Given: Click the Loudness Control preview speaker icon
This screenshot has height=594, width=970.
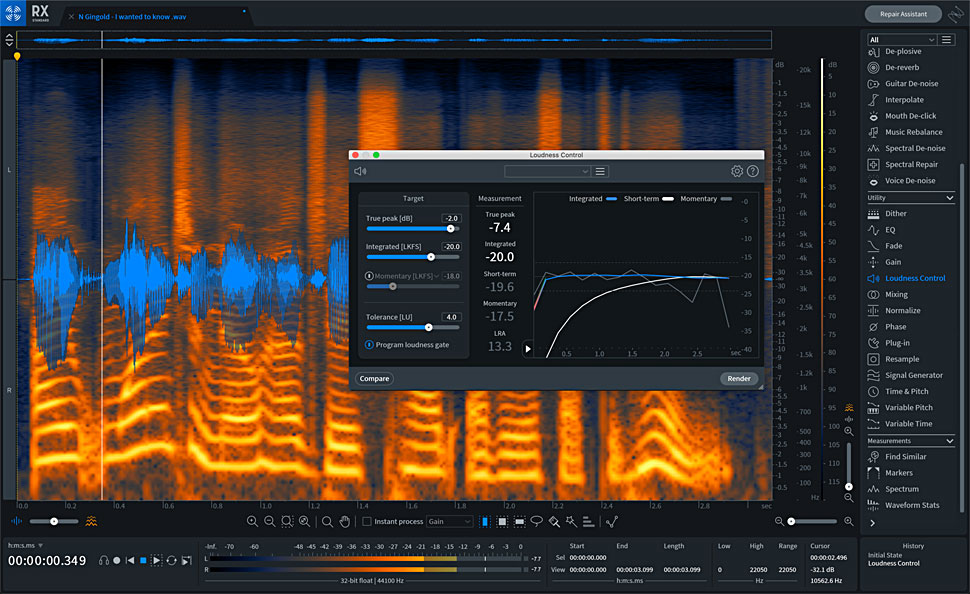Looking at the screenshot, I should tap(360, 171).
